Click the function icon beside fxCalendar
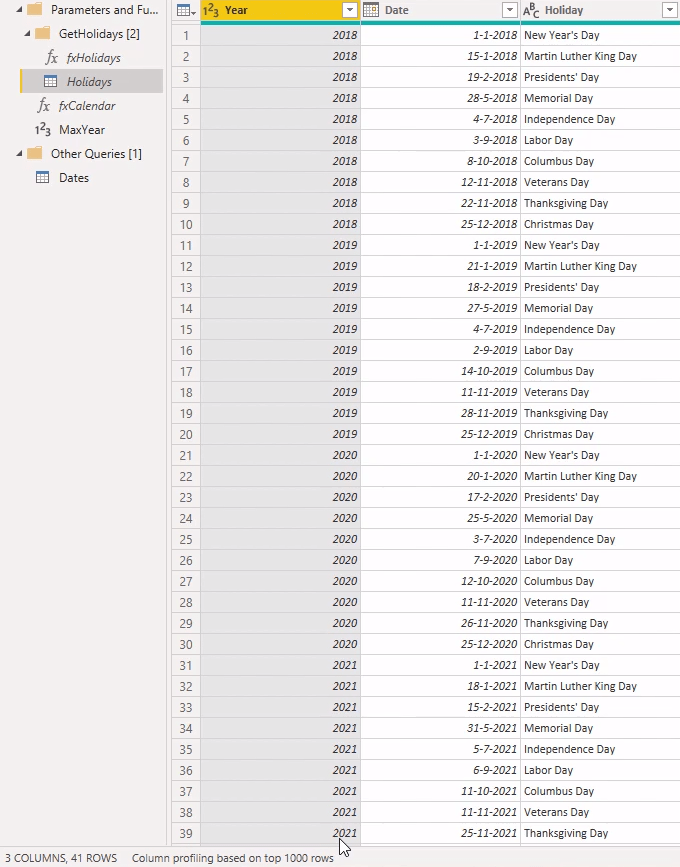680x867 pixels. point(43,106)
